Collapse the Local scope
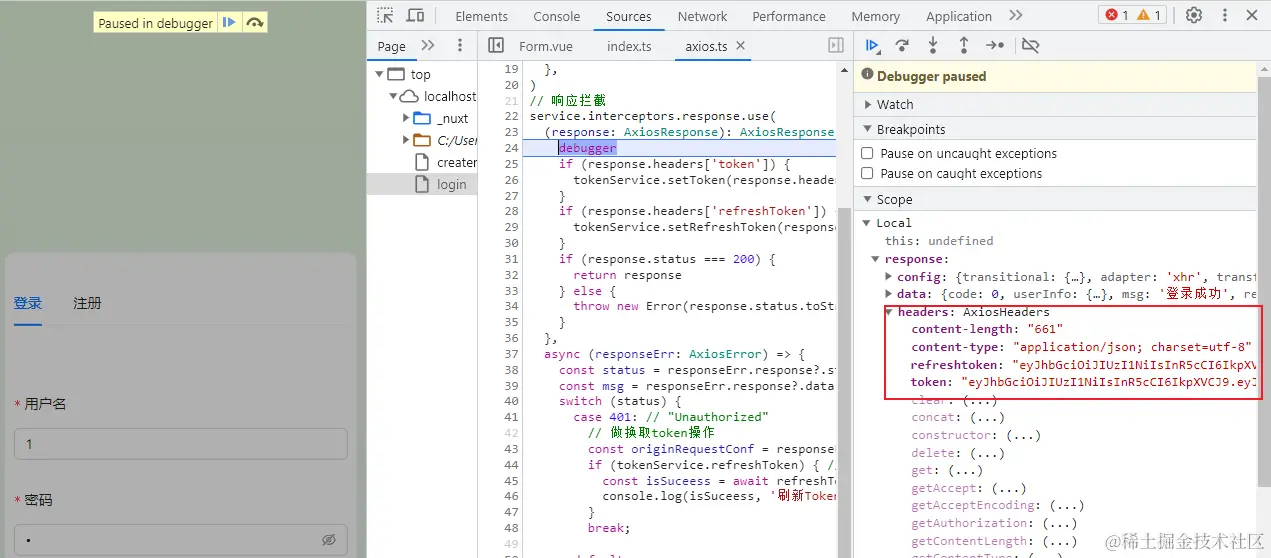Screen dimensions: 1271x558 click(867, 223)
